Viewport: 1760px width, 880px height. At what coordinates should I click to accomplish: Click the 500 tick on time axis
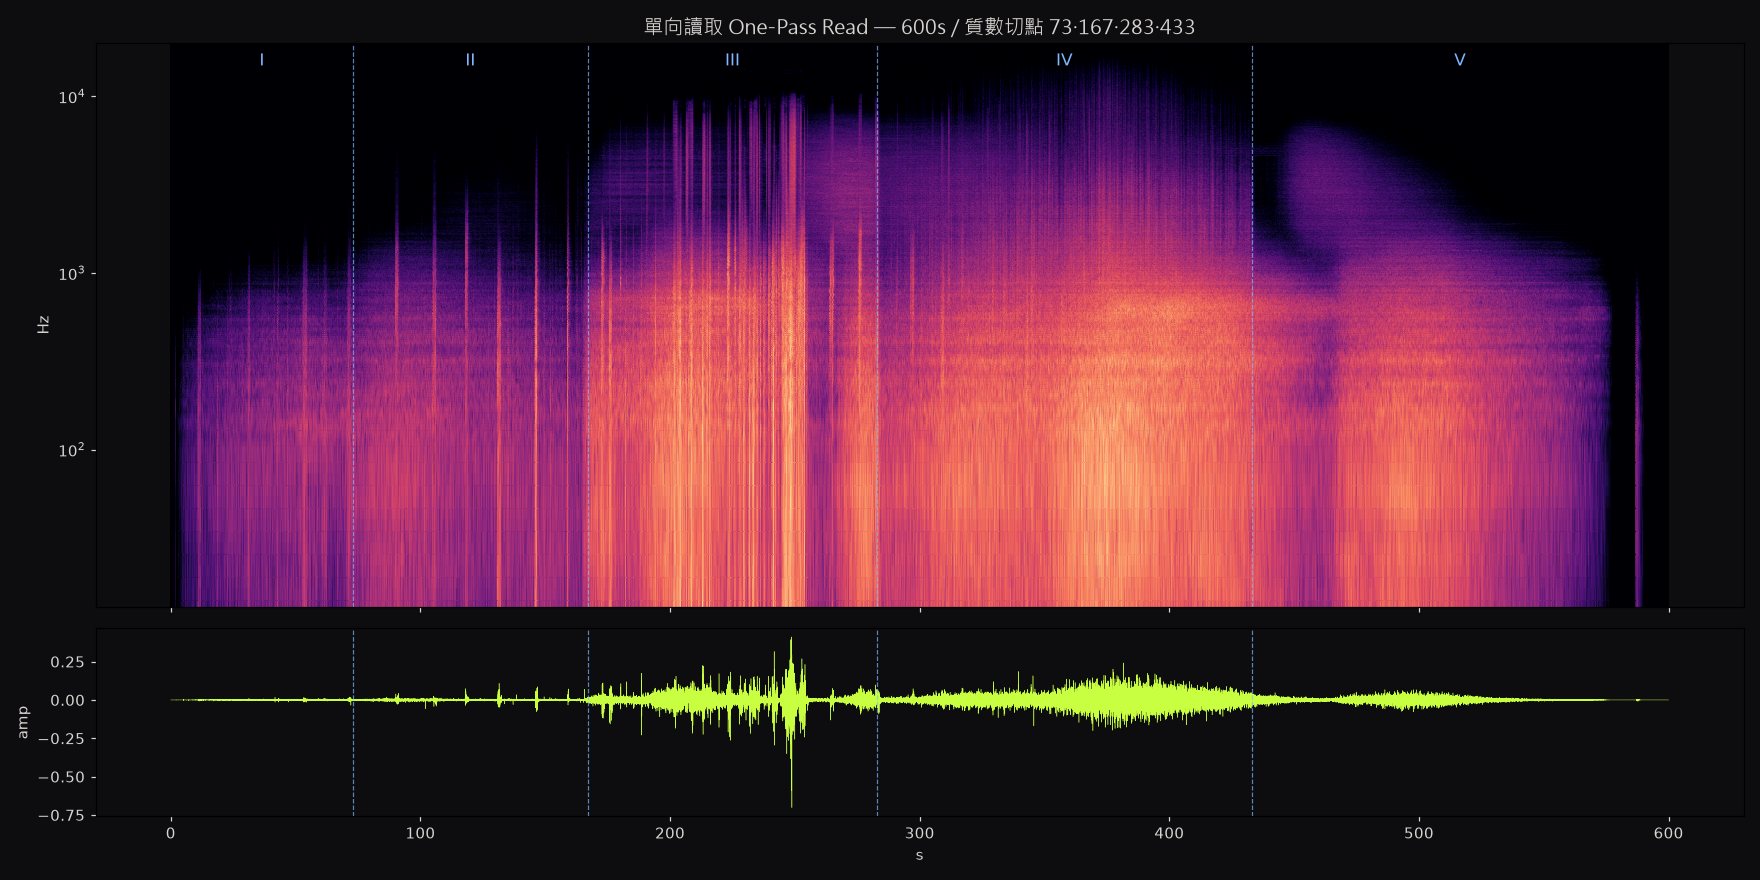[x=1419, y=832]
